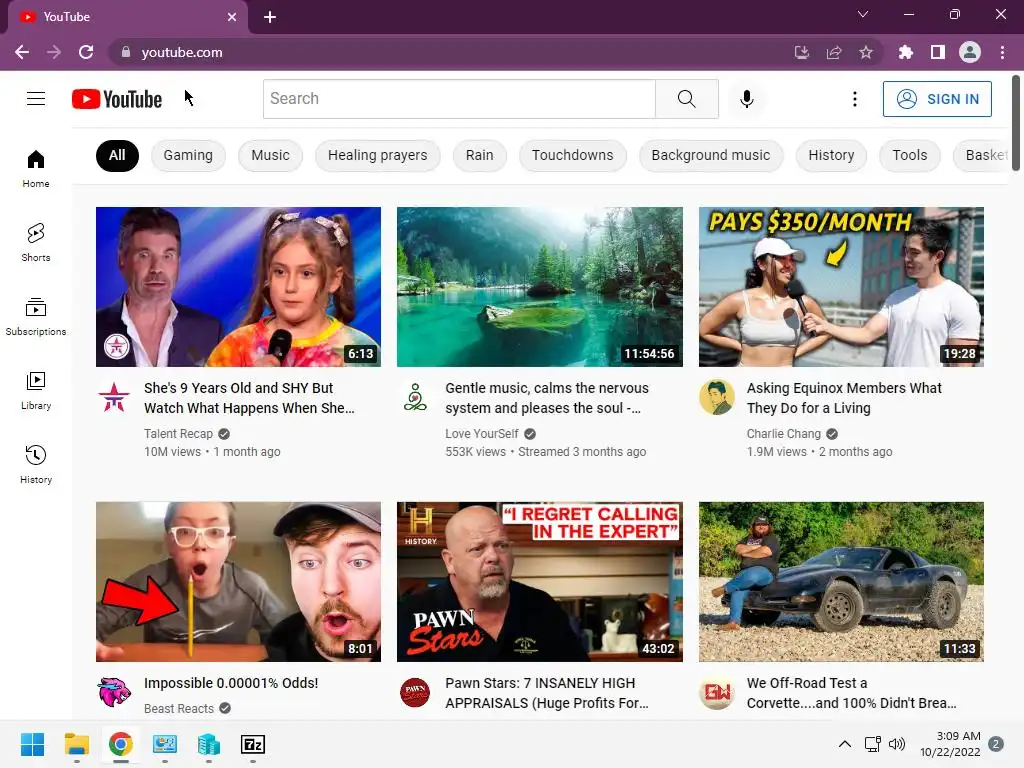The height and width of the screenshot is (768, 1024).
Task: Open Chrome three-dot menu
Action: click(1002, 52)
